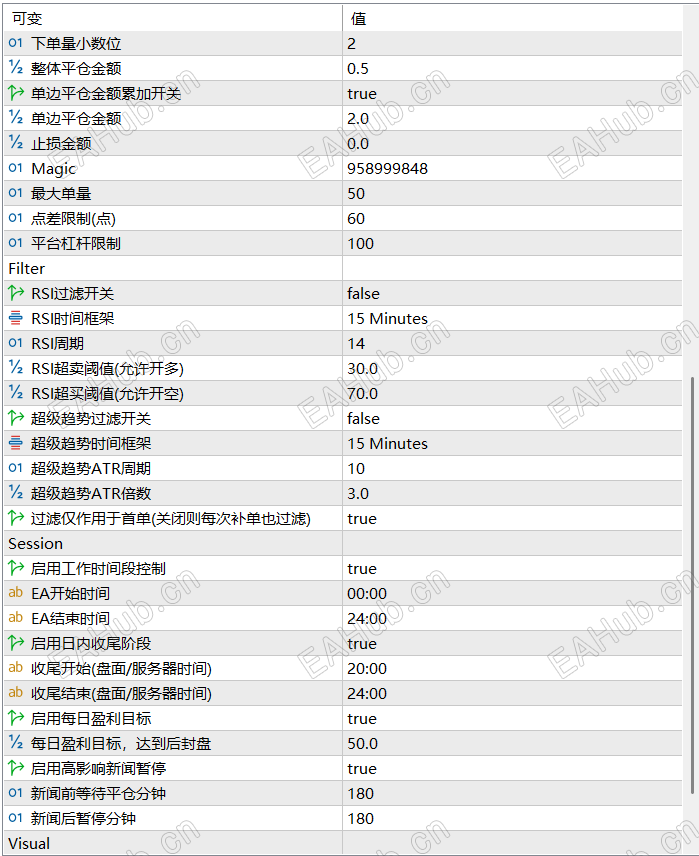Click the integer icon beside 新闻前等待平仓分钟
This screenshot has height=856, width=699.
[x=15, y=793]
